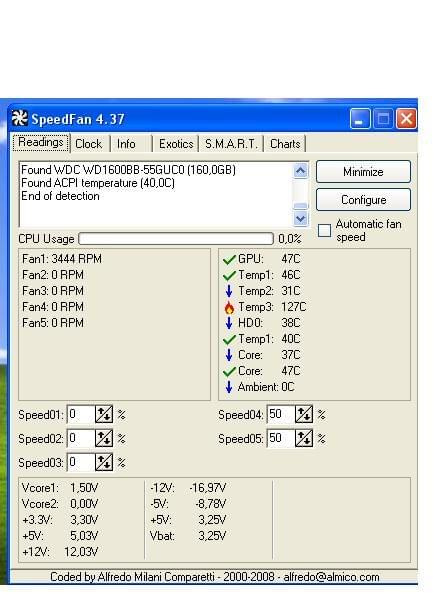Adjust the Speed03 up/down spinner
Viewport: 435px width, 597px height.
click(104, 462)
